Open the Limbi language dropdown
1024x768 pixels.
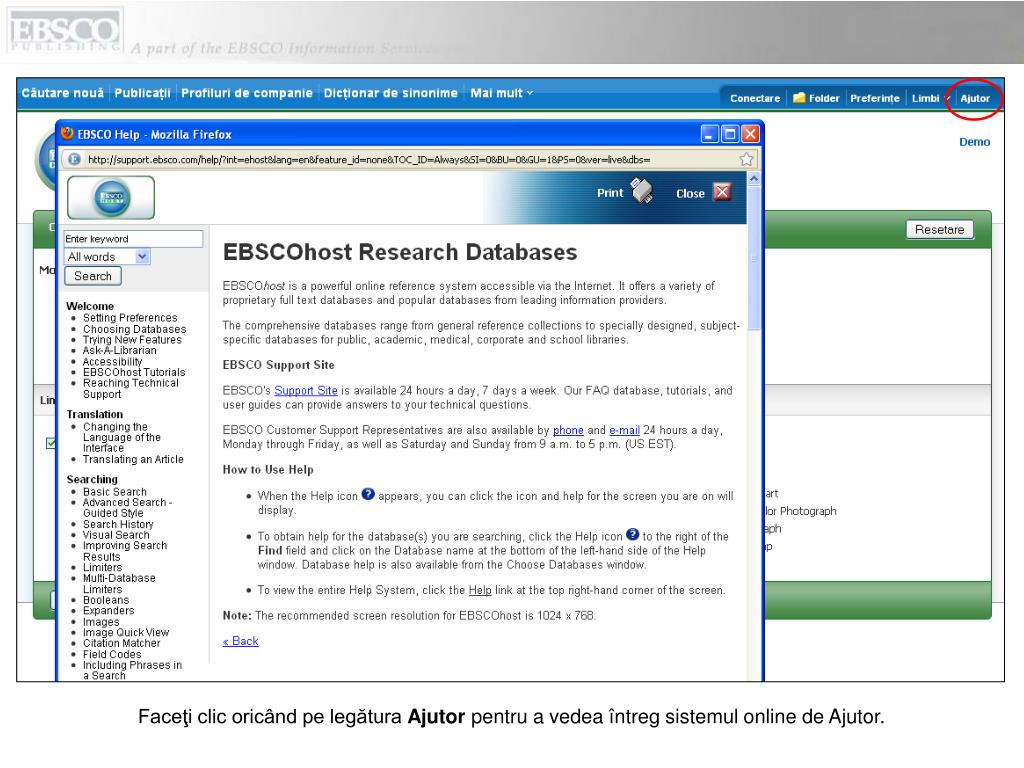931,99
